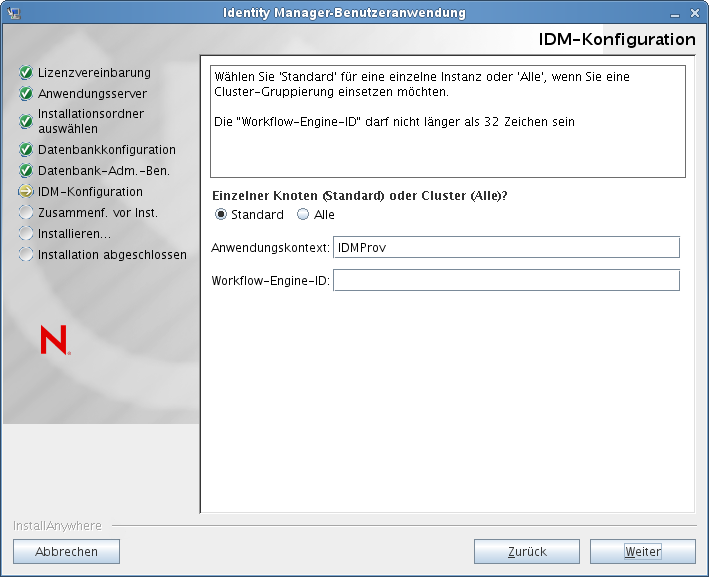Click the Installieren... step label
Image resolution: width=709 pixels, height=577 pixels.
(74, 234)
